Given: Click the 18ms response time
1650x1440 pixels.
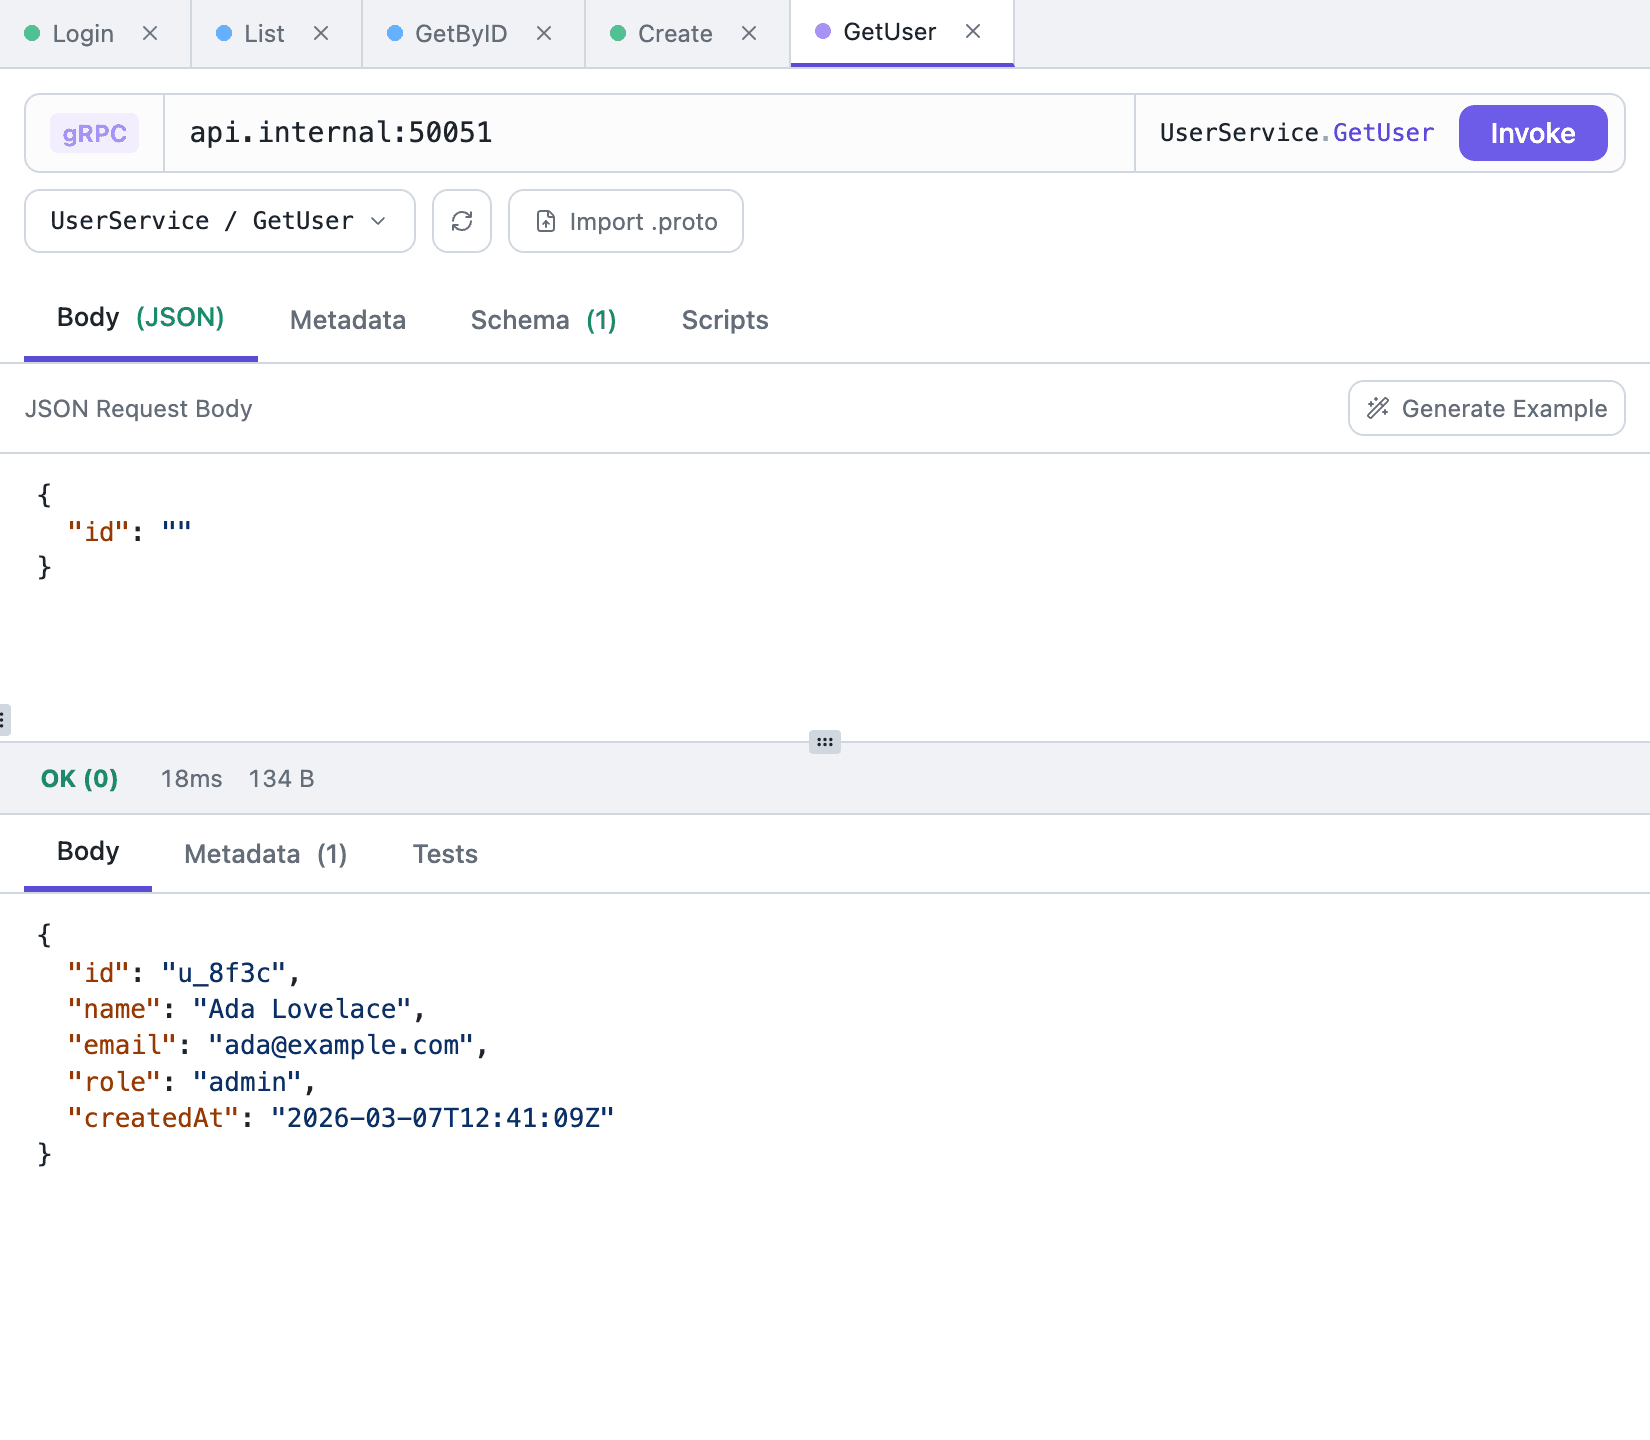Looking at the screenshot, I should [x=192, y=779].
